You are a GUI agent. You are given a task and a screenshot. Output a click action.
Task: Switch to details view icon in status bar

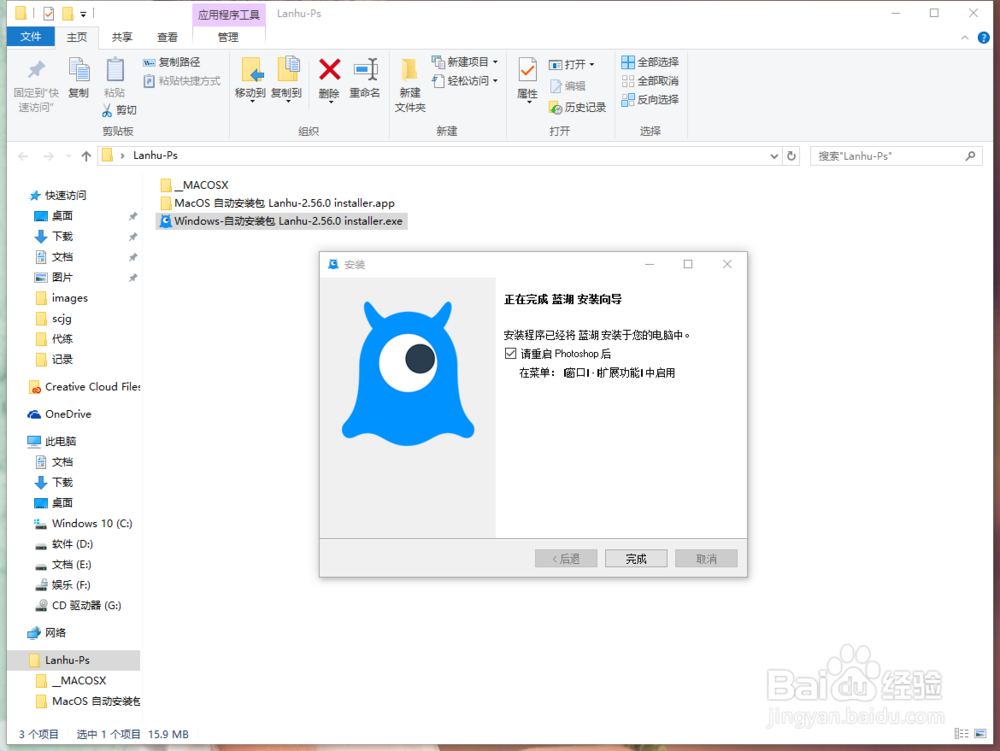coord(961,734)
